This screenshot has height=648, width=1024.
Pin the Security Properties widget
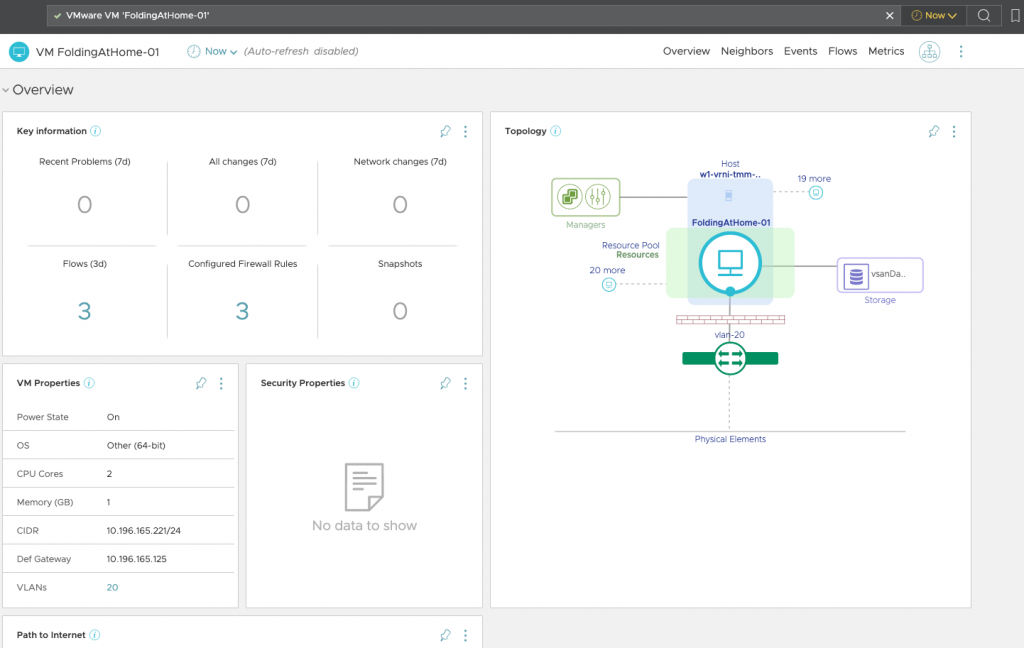(x=445, y=383)
